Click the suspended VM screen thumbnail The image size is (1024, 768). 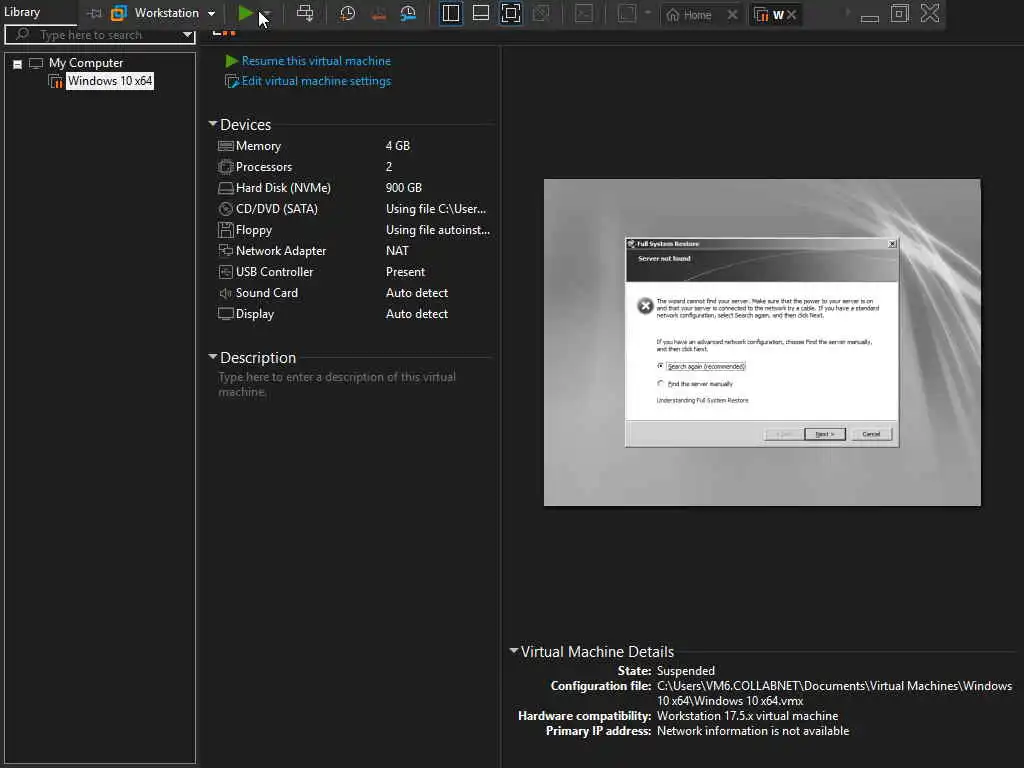tap(762, 342)
